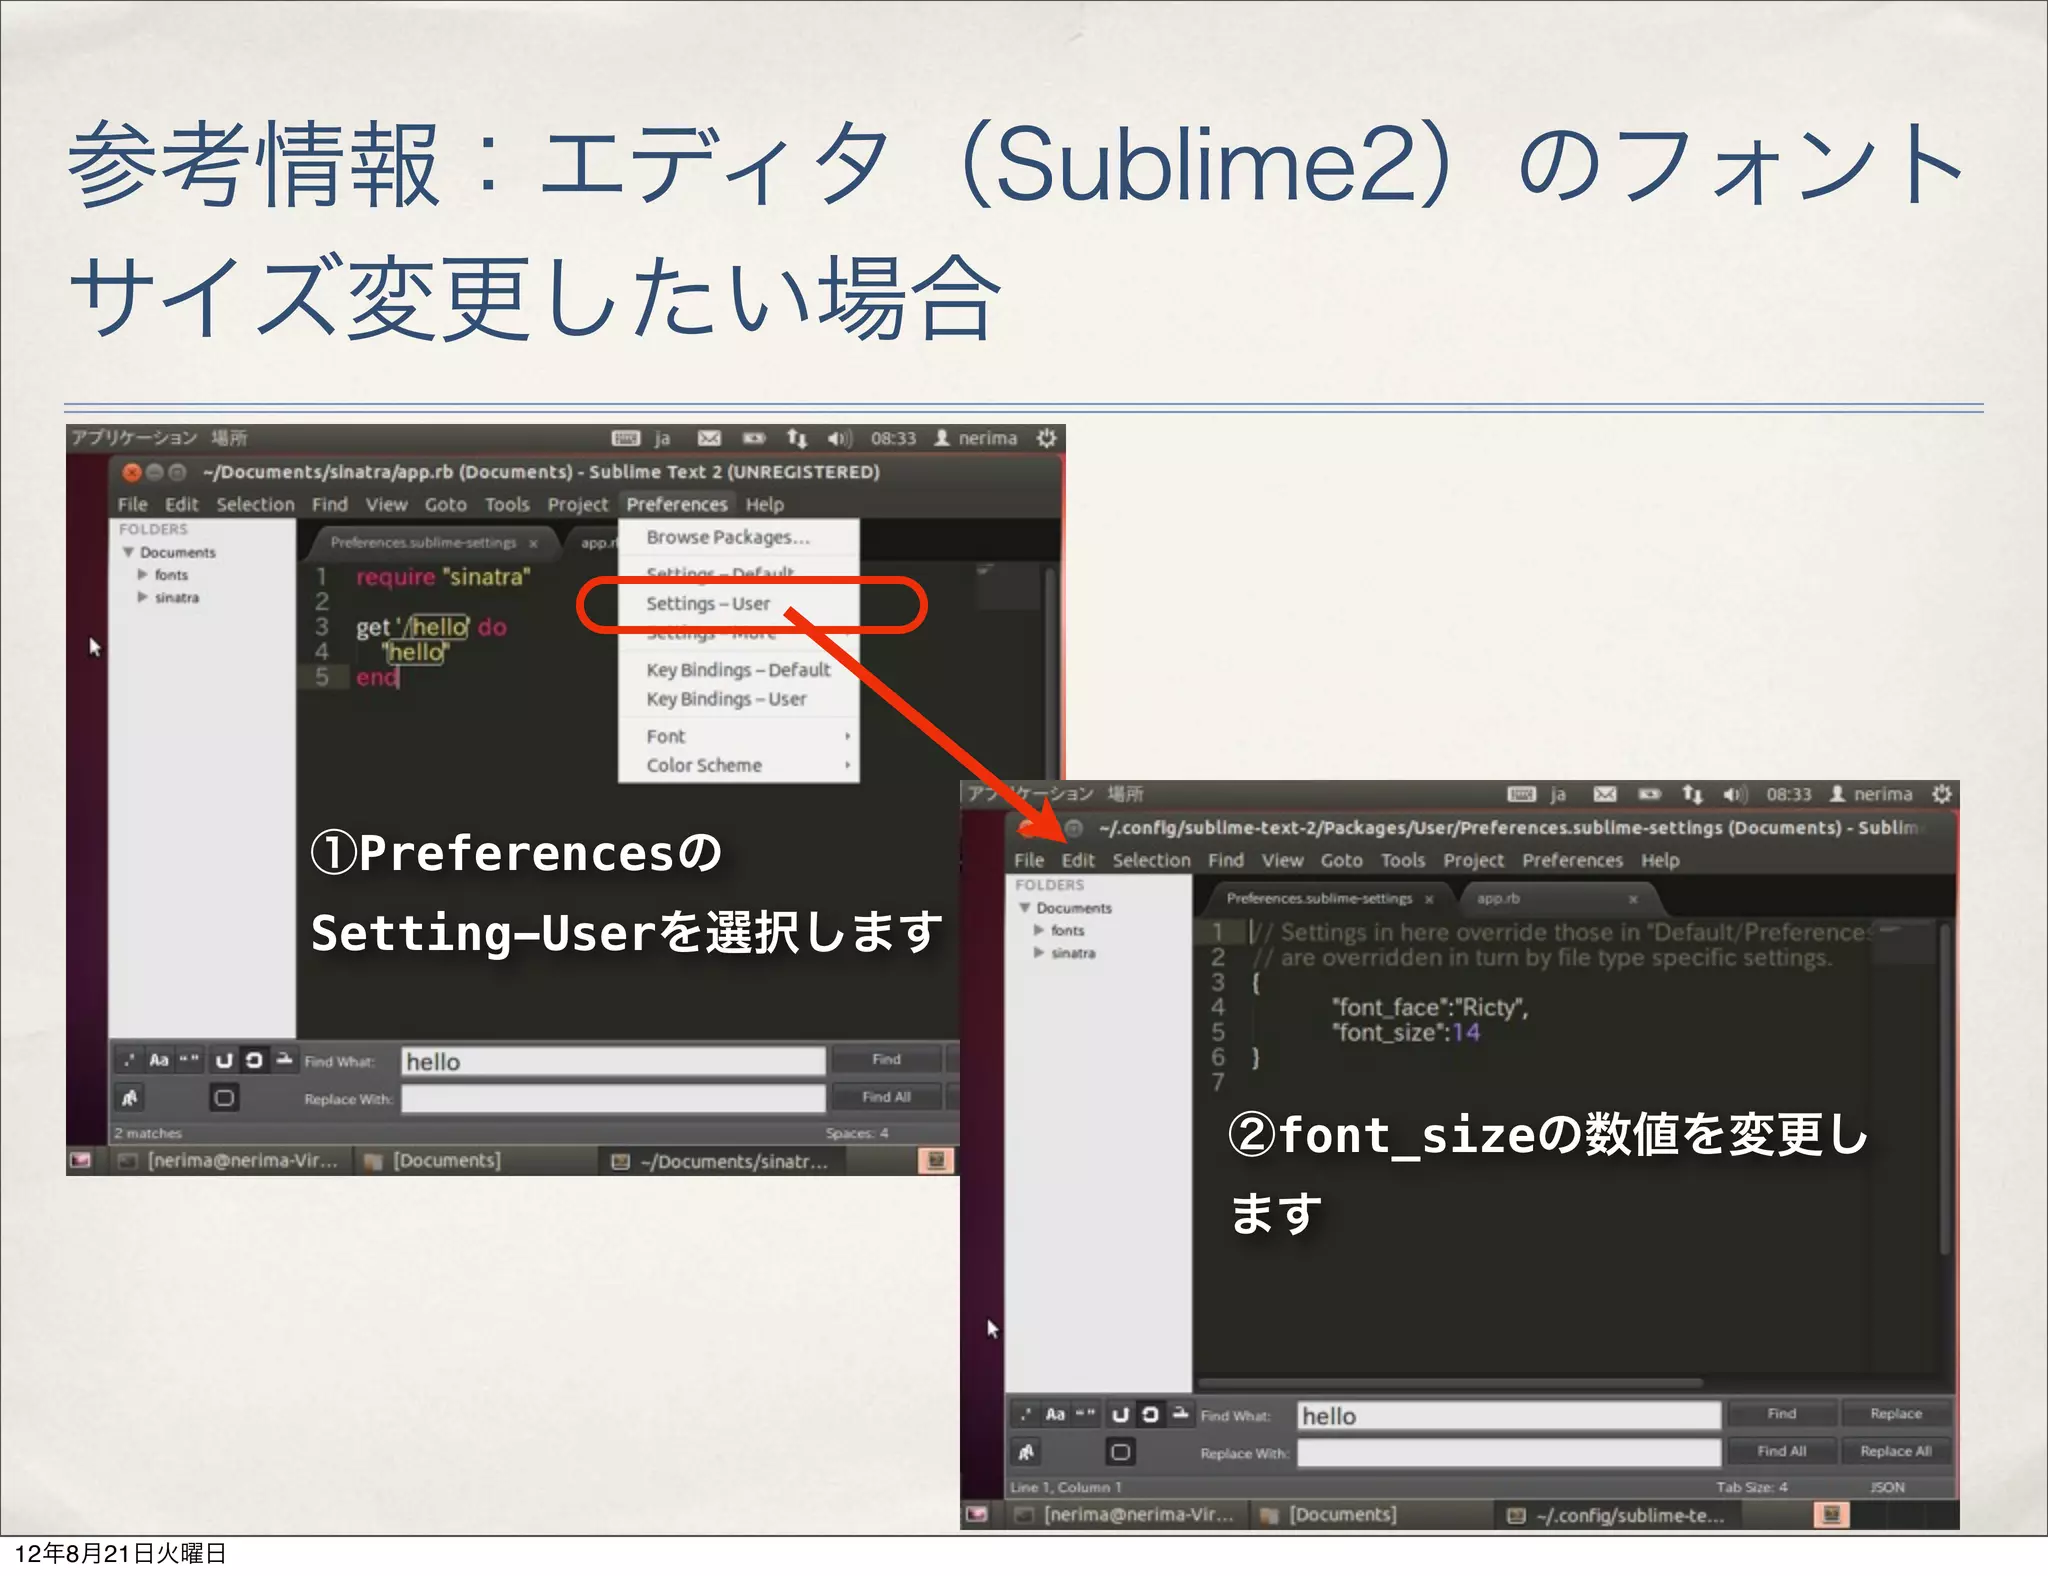
Task: Open JSON syntax selector in status bar
Action: tap(1887, 1487)
